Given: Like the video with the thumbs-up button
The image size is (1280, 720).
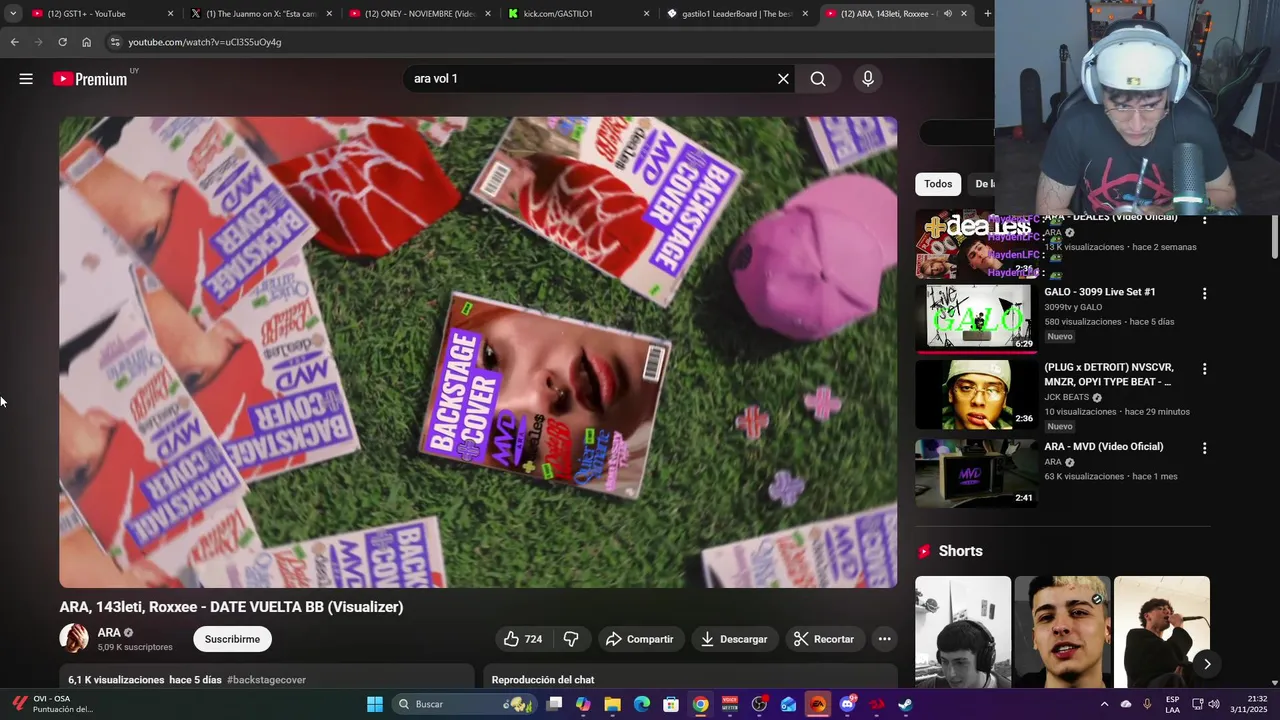Looking at the screenshot, I should [x=523, y=639].
